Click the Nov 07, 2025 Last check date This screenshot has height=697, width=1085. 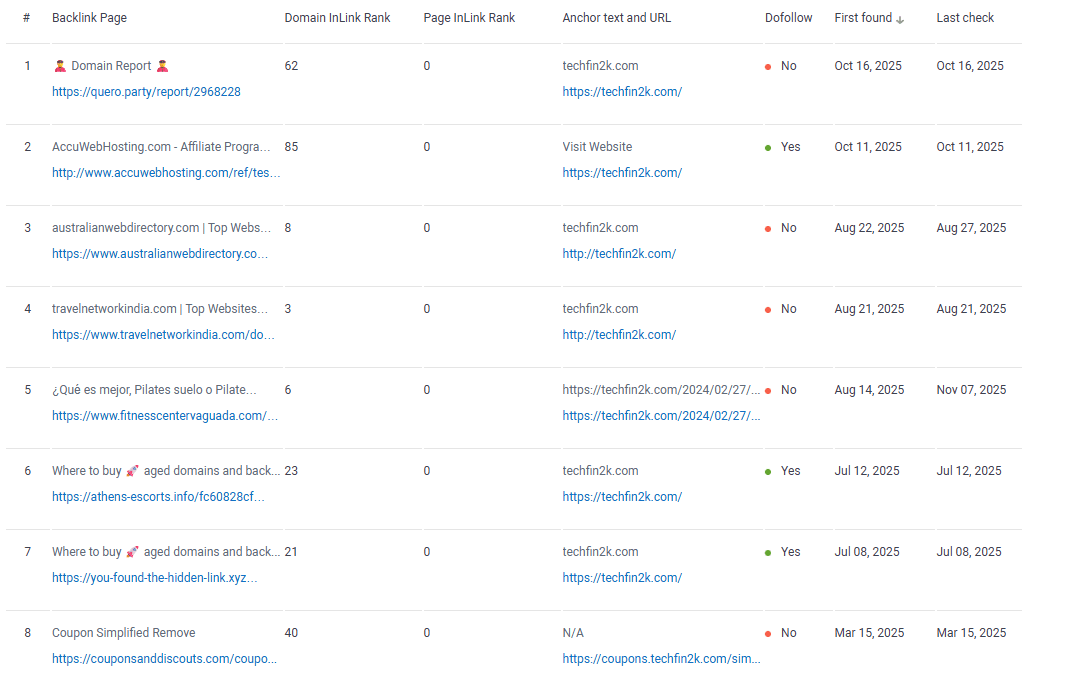click(972, 390)
